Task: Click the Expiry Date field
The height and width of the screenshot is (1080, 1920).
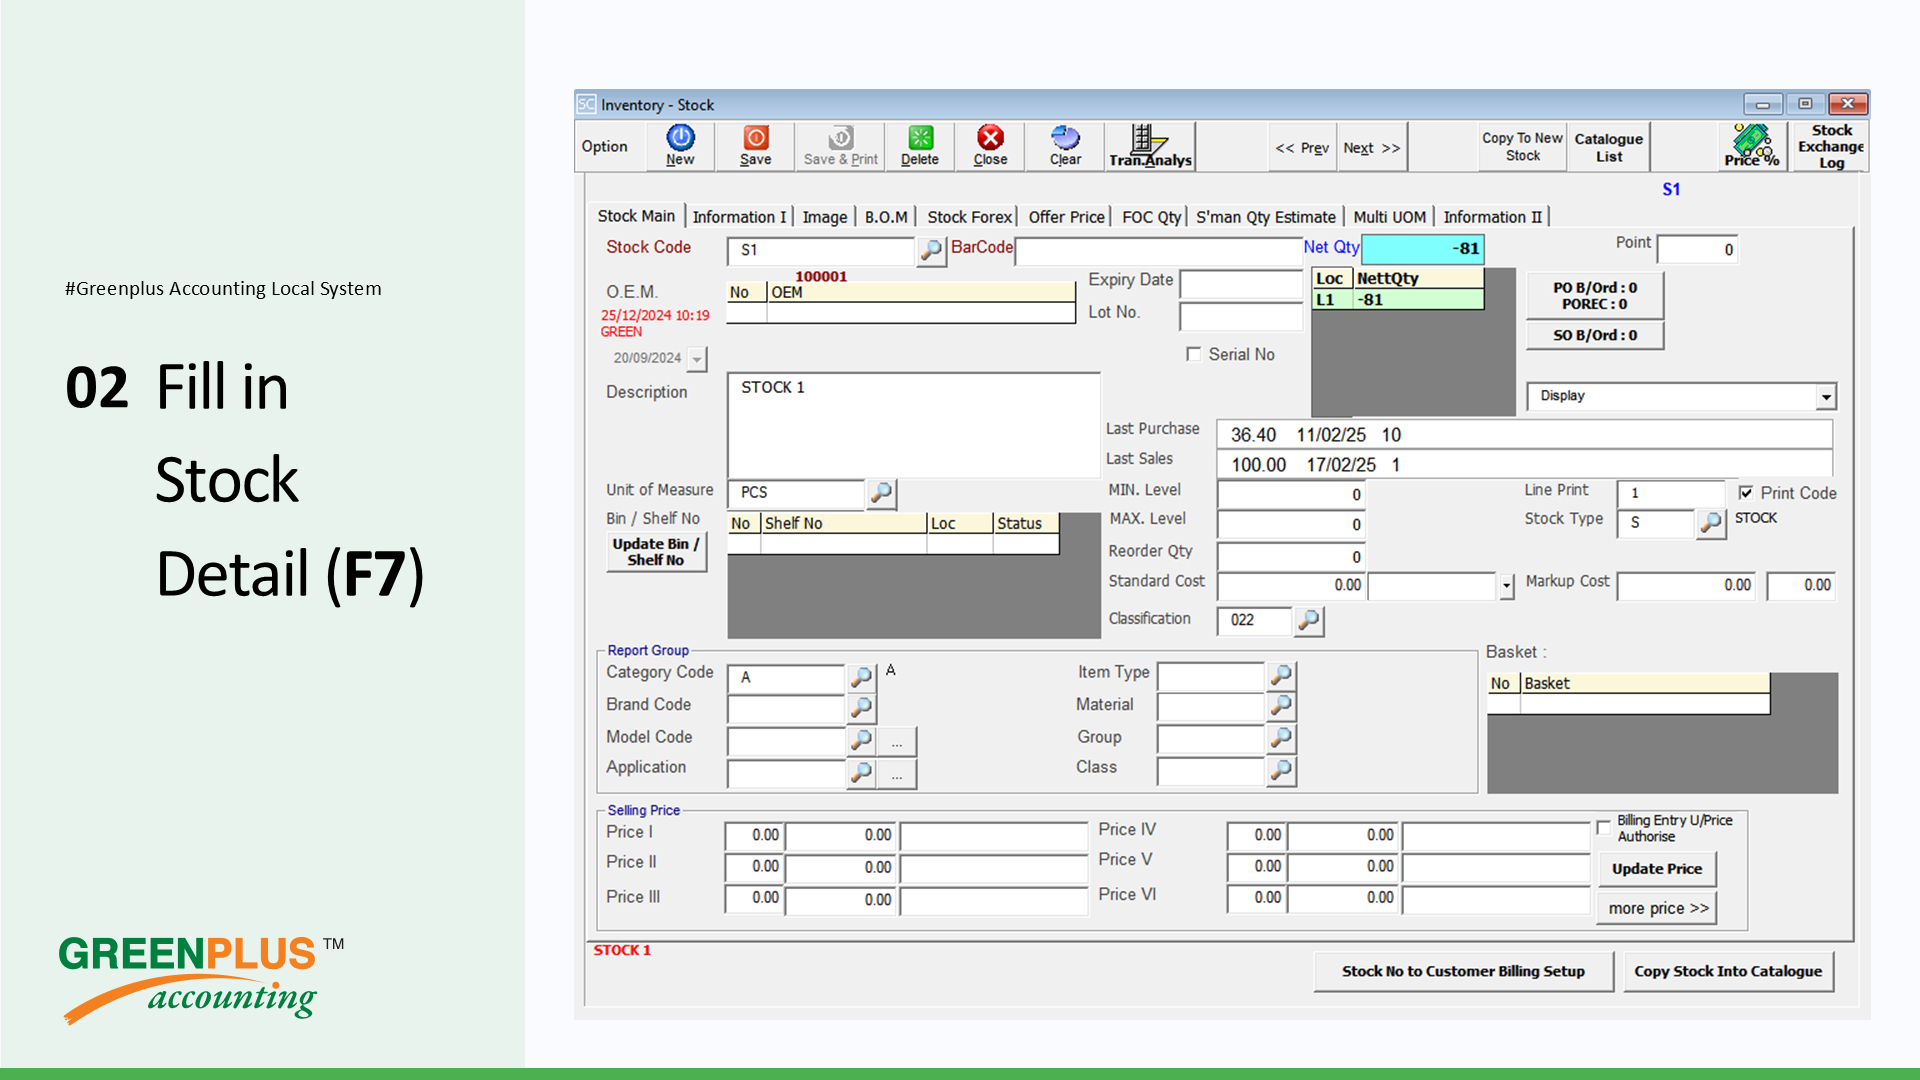Action: point(1241,284)
